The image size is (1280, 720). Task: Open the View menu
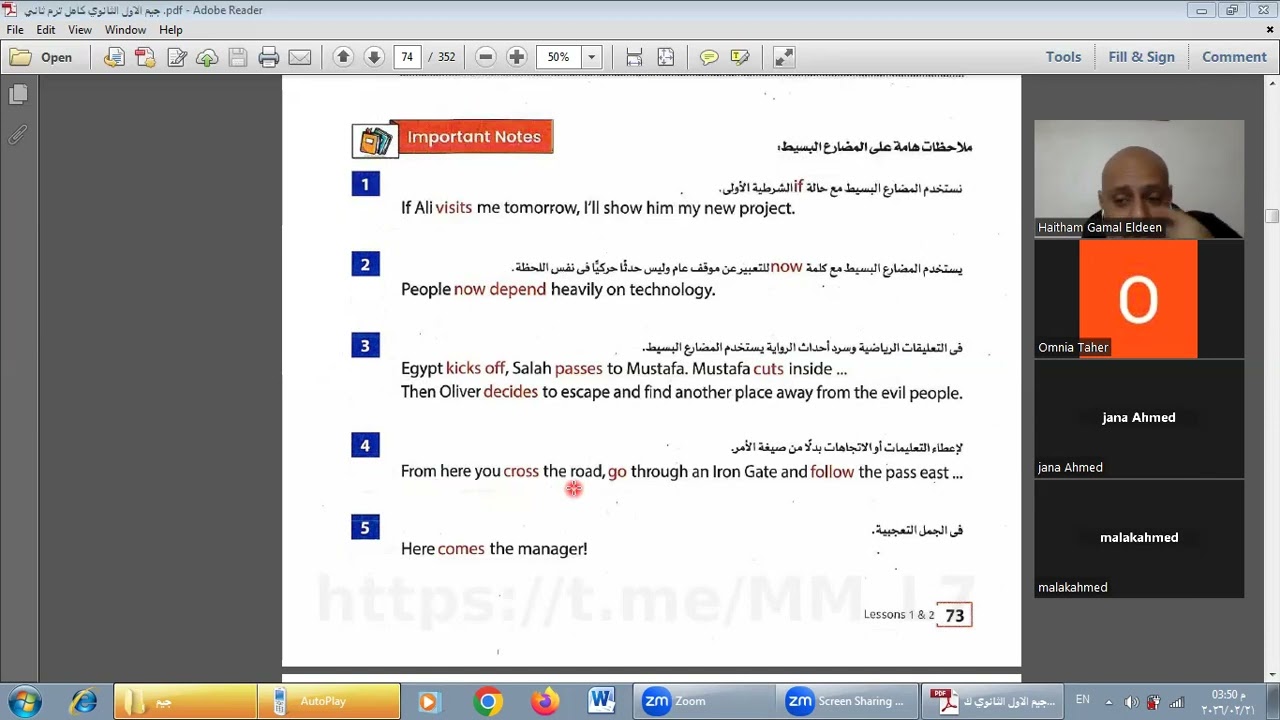coord(80,30)
